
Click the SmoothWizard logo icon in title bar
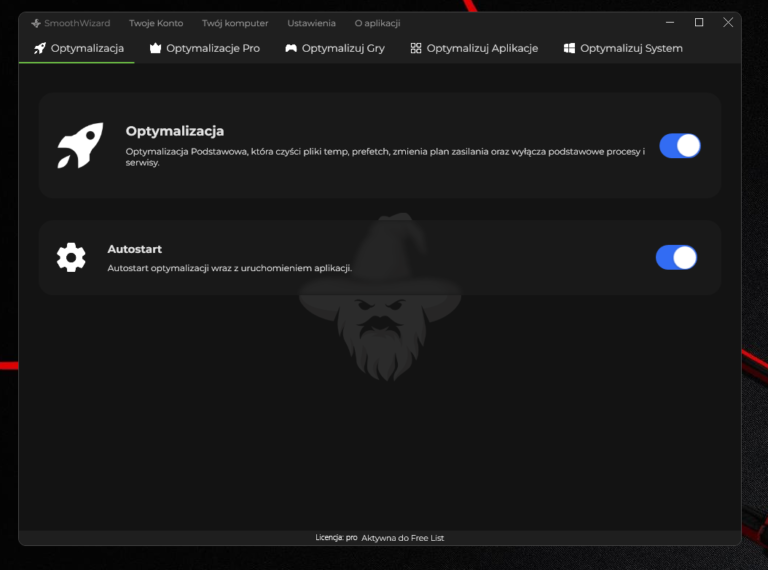click(36, 23)
